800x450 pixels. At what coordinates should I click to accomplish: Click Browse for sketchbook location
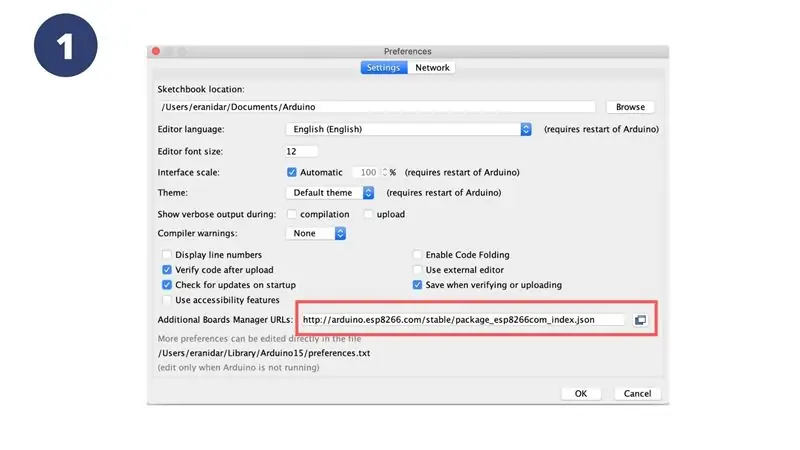(x=630, y=107)
